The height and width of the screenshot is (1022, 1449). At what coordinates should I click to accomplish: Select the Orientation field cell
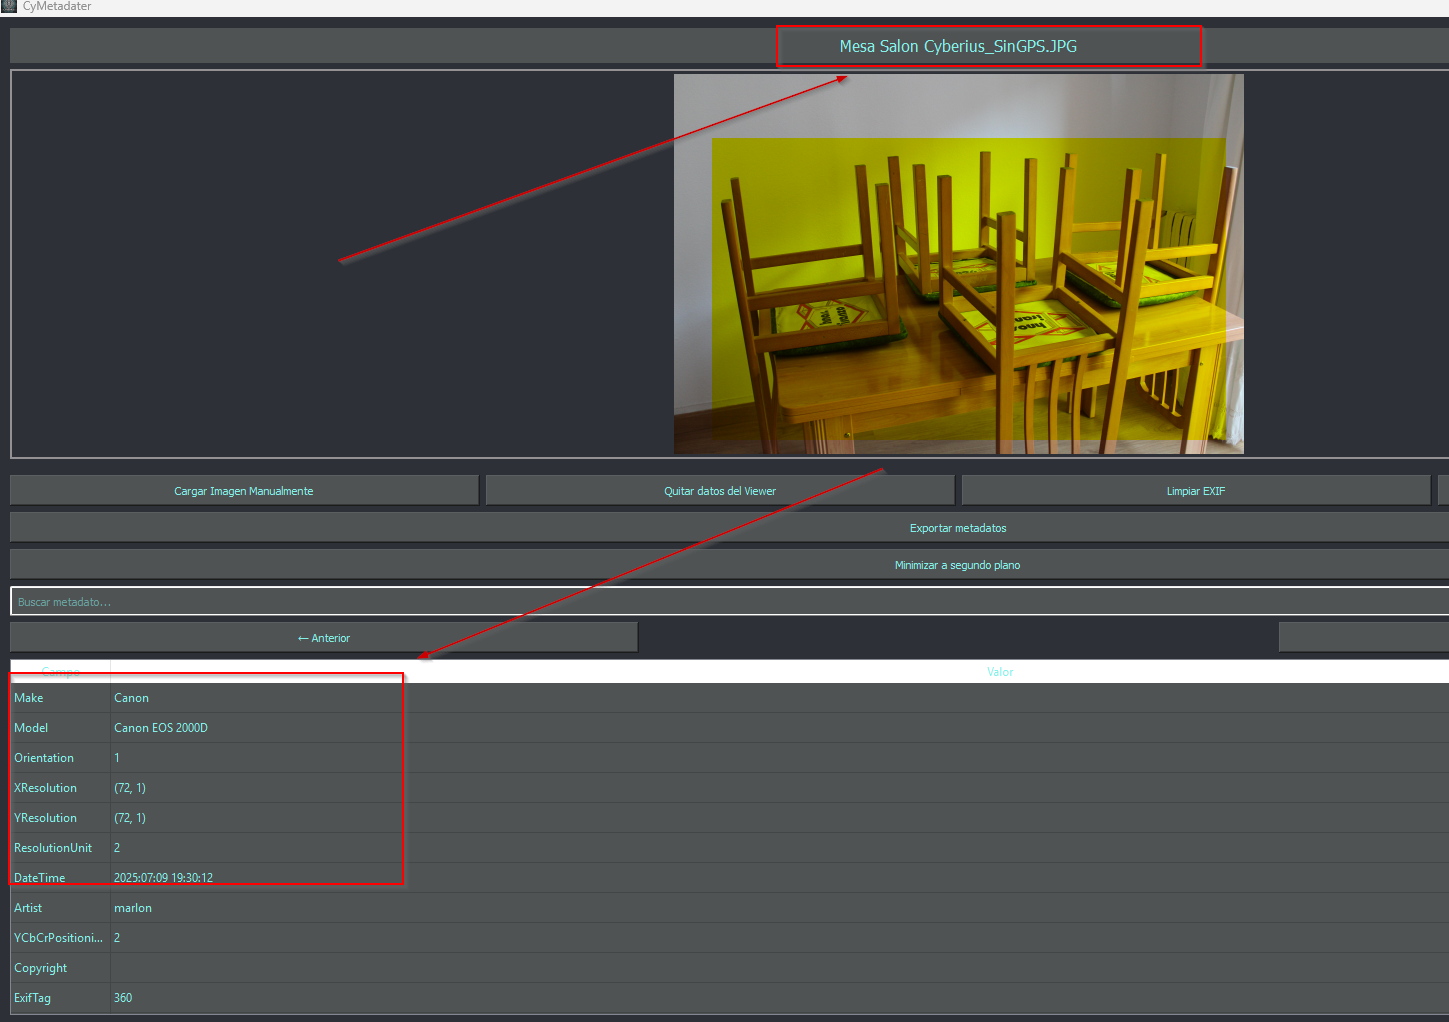tap(60, 758)
